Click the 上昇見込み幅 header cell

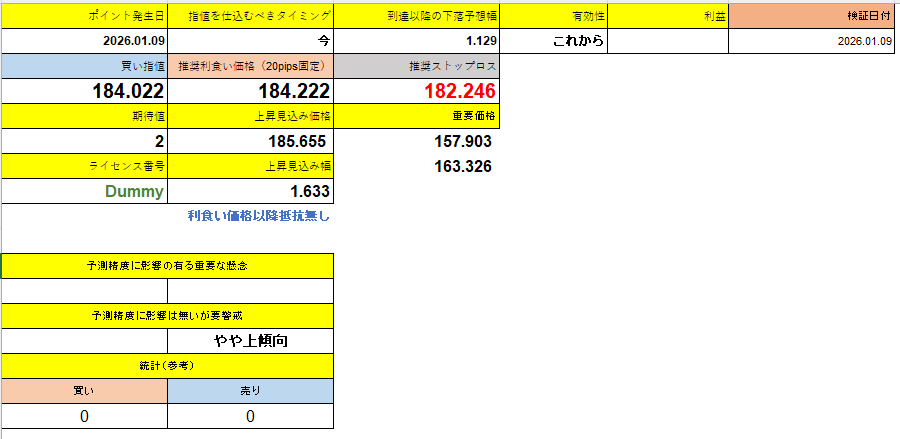pos(250,166)
